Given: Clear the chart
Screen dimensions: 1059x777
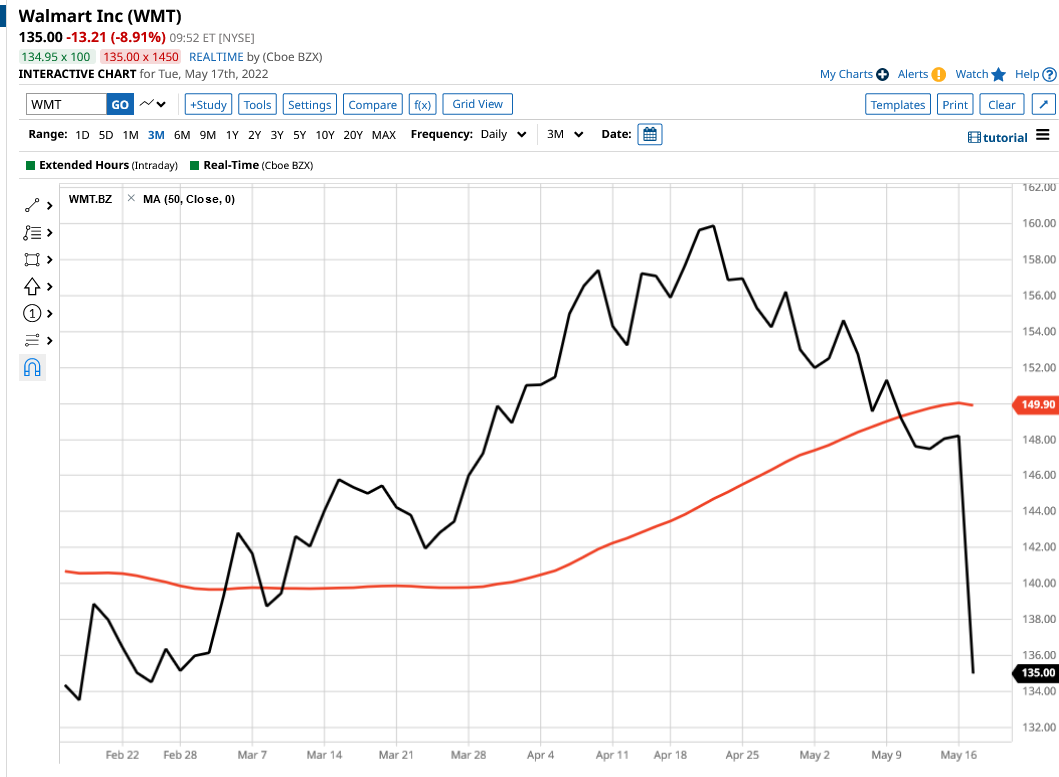Looking at the screenshot, I should tap(1002, 105).
